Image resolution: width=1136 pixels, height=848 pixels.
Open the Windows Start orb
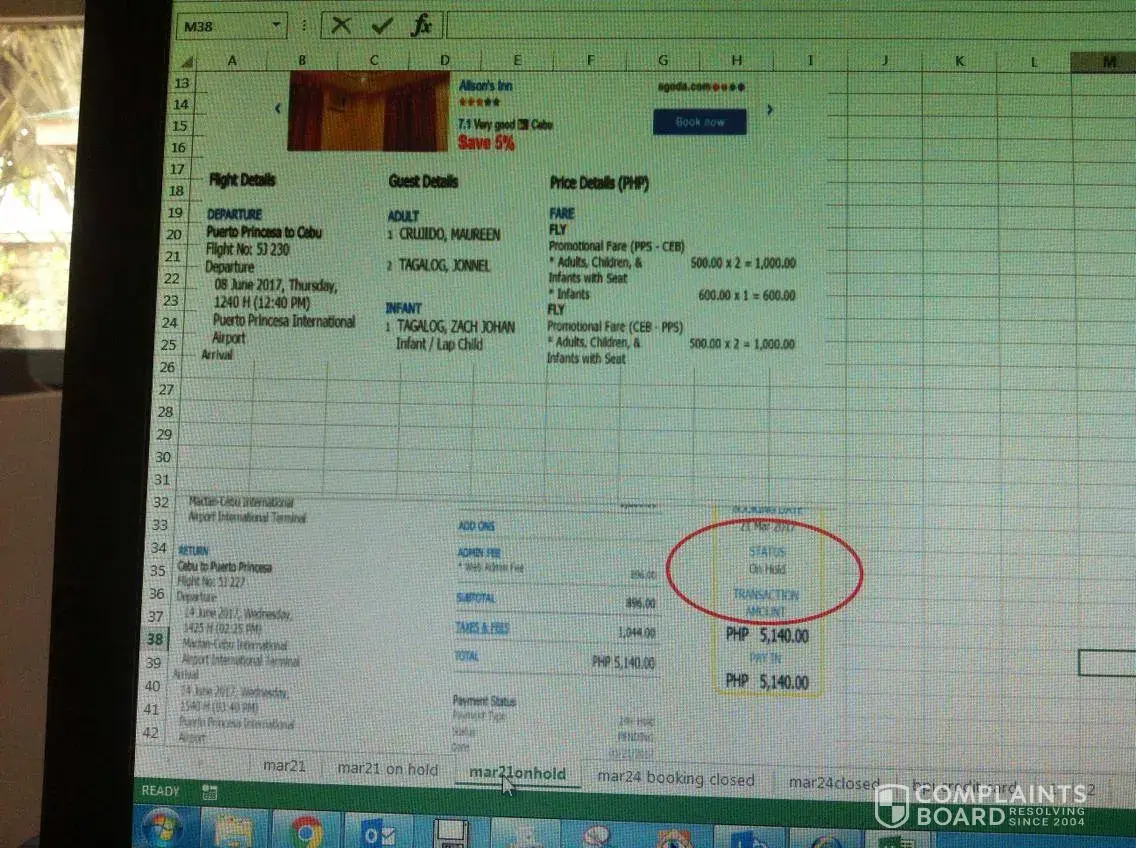click(x=162, y=829)
